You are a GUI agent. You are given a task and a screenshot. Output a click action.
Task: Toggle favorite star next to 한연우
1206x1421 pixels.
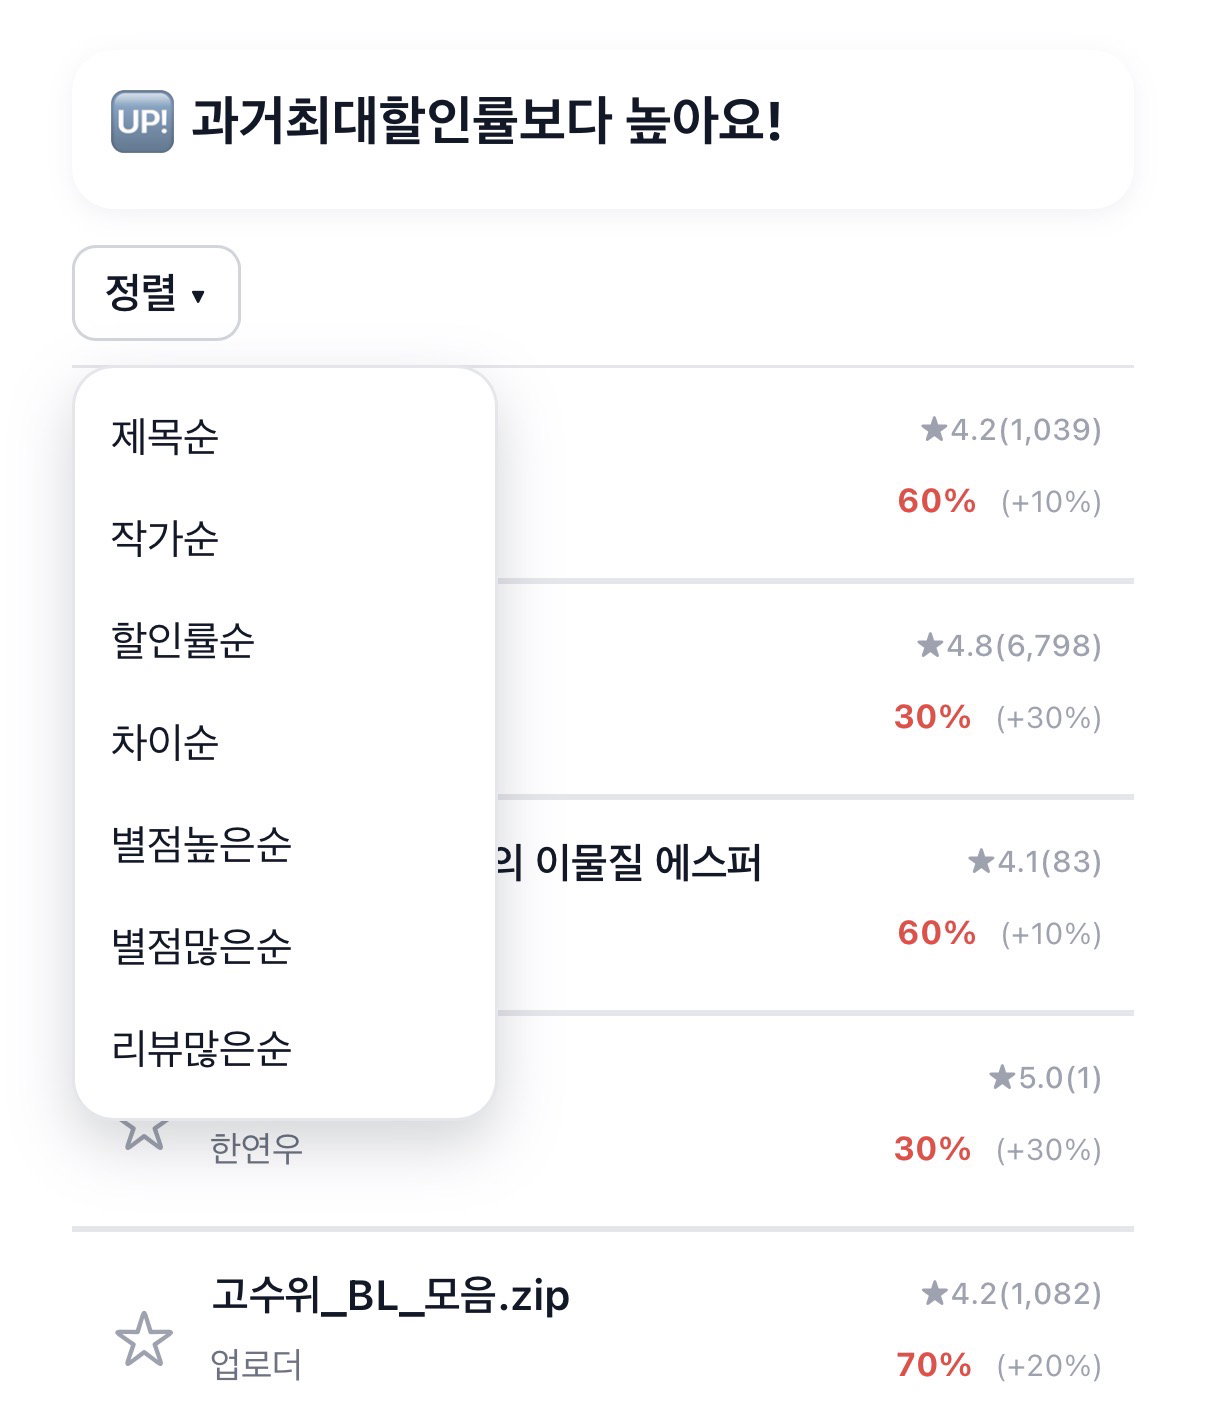pyautogui.click(x=144, y=1130)
